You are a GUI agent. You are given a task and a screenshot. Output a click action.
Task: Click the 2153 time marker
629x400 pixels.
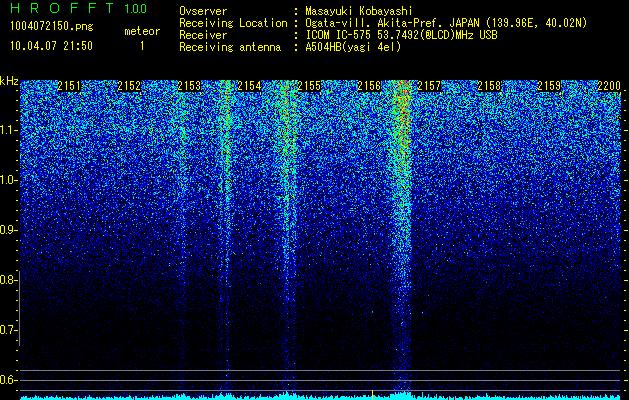[189, 86]
